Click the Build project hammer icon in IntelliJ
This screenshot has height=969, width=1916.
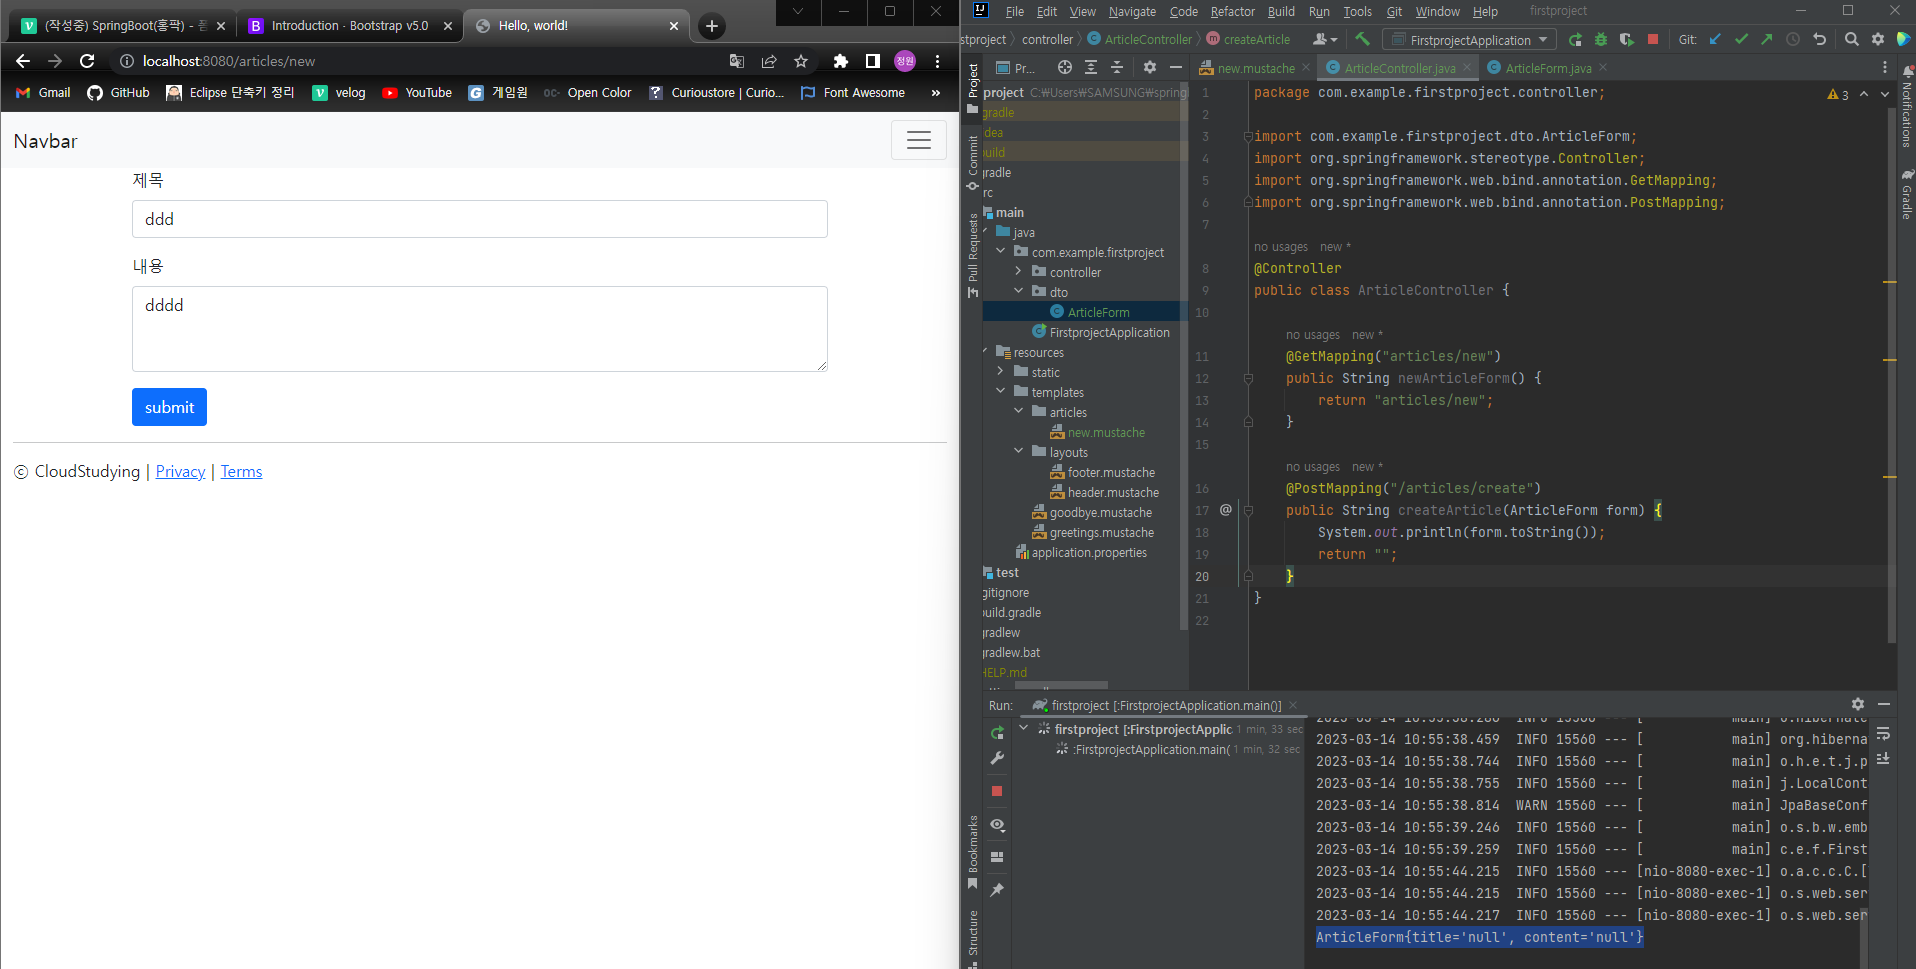[1362, 39]
